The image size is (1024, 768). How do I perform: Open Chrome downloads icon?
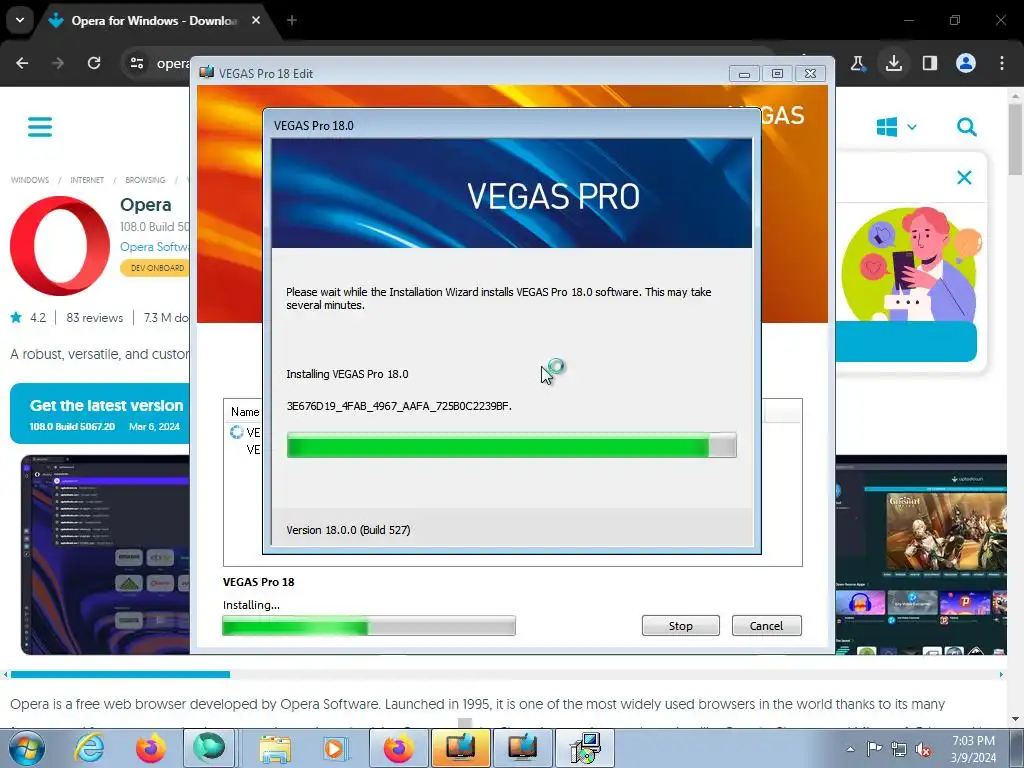click(893, 63)
